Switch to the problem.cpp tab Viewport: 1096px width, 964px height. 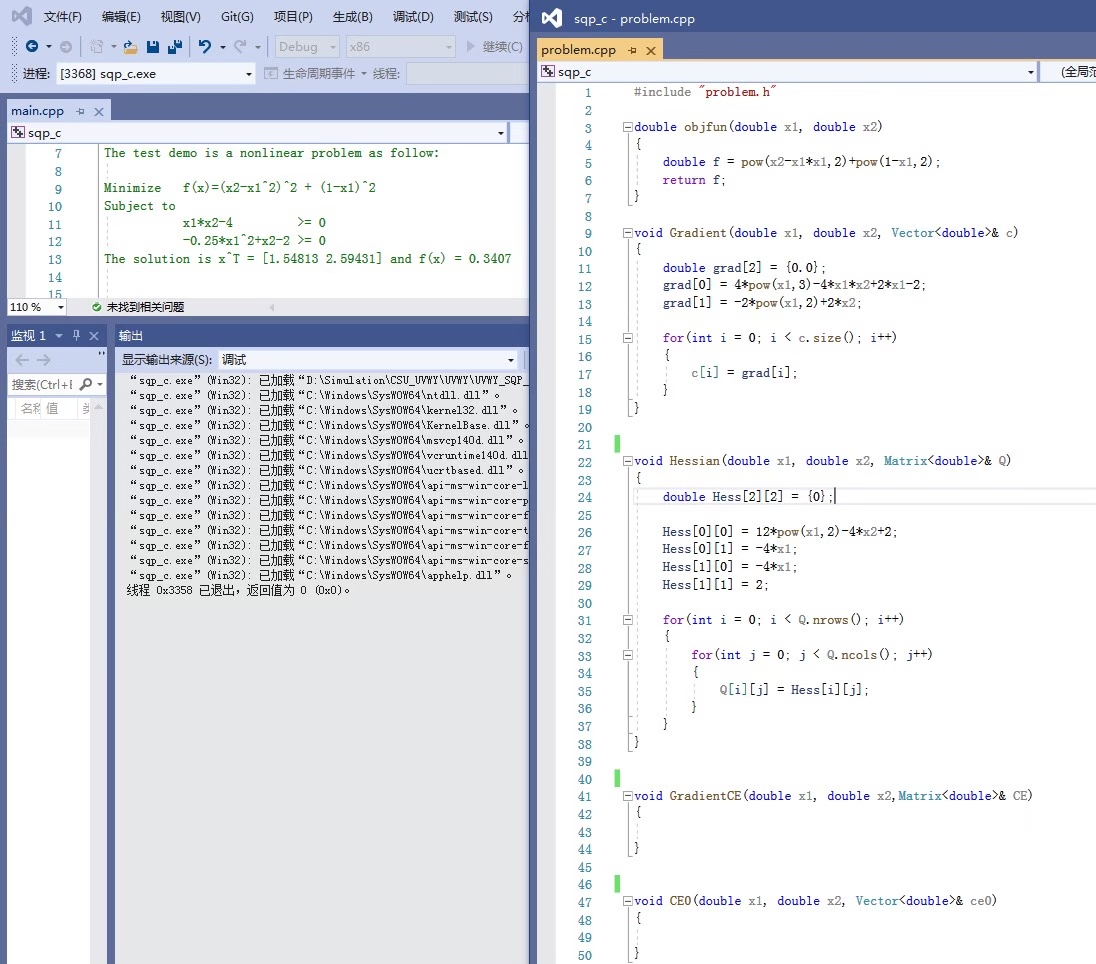pos(578,50)
